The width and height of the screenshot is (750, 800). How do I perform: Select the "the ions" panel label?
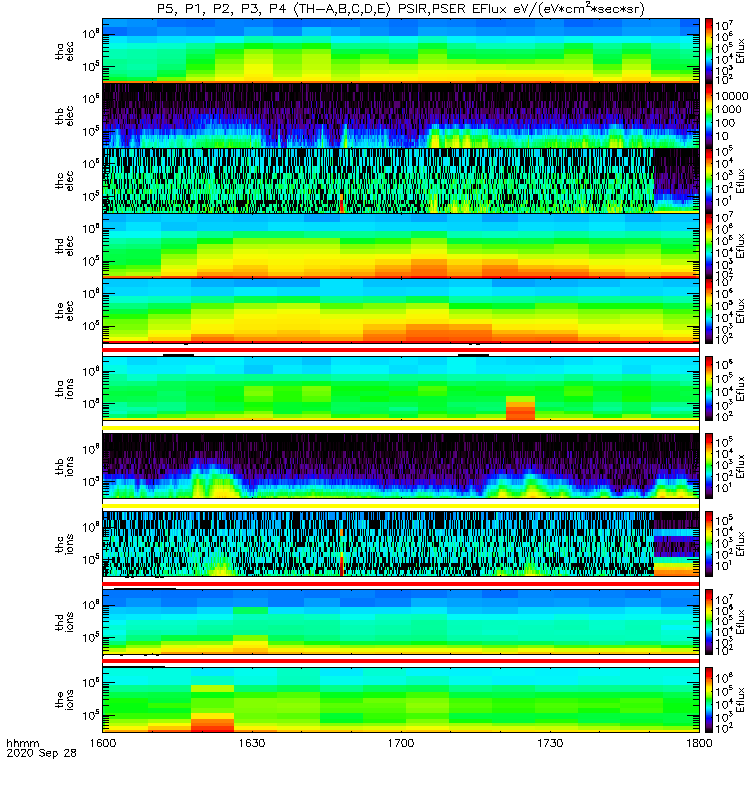(x=65, y=699)
